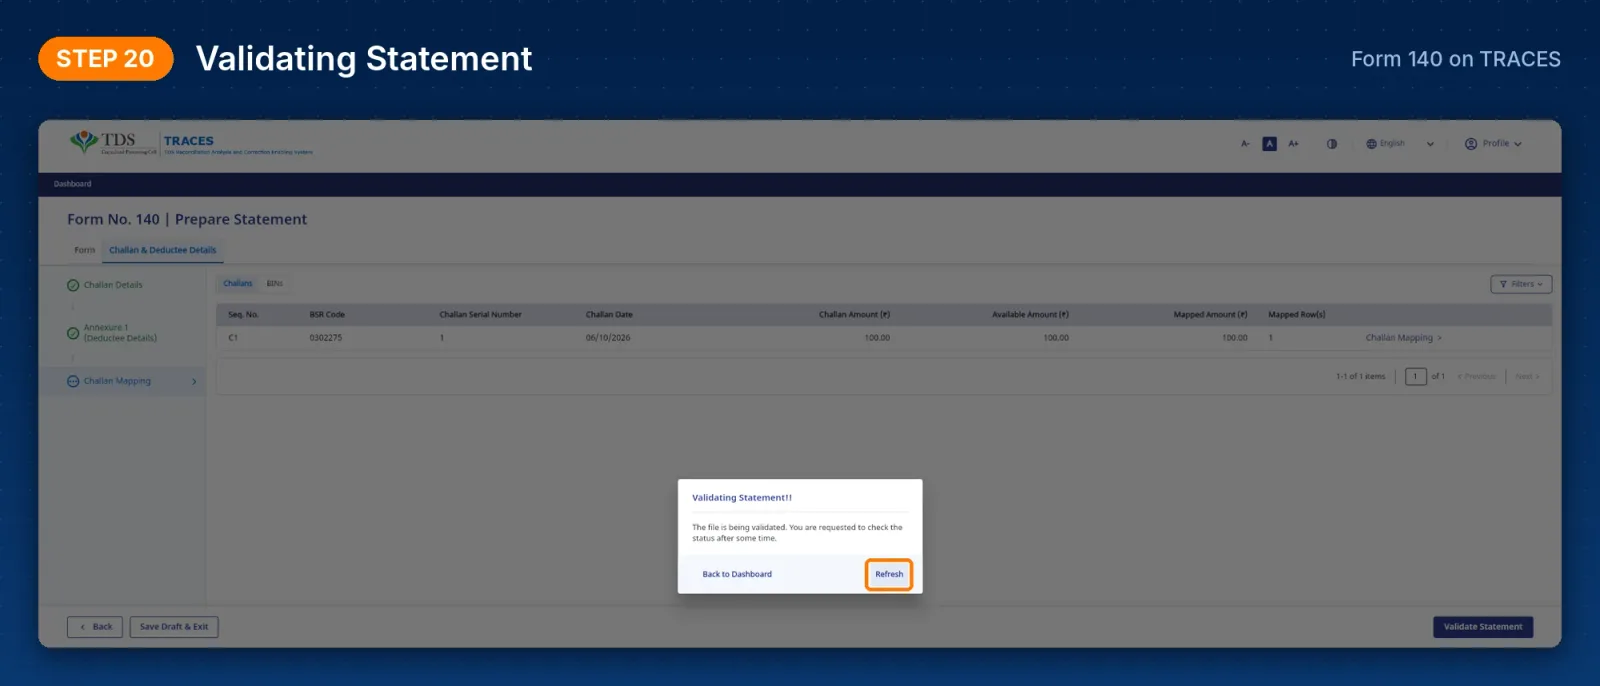
Task: Click the Mapped Amount column header
Action: 1210,314
